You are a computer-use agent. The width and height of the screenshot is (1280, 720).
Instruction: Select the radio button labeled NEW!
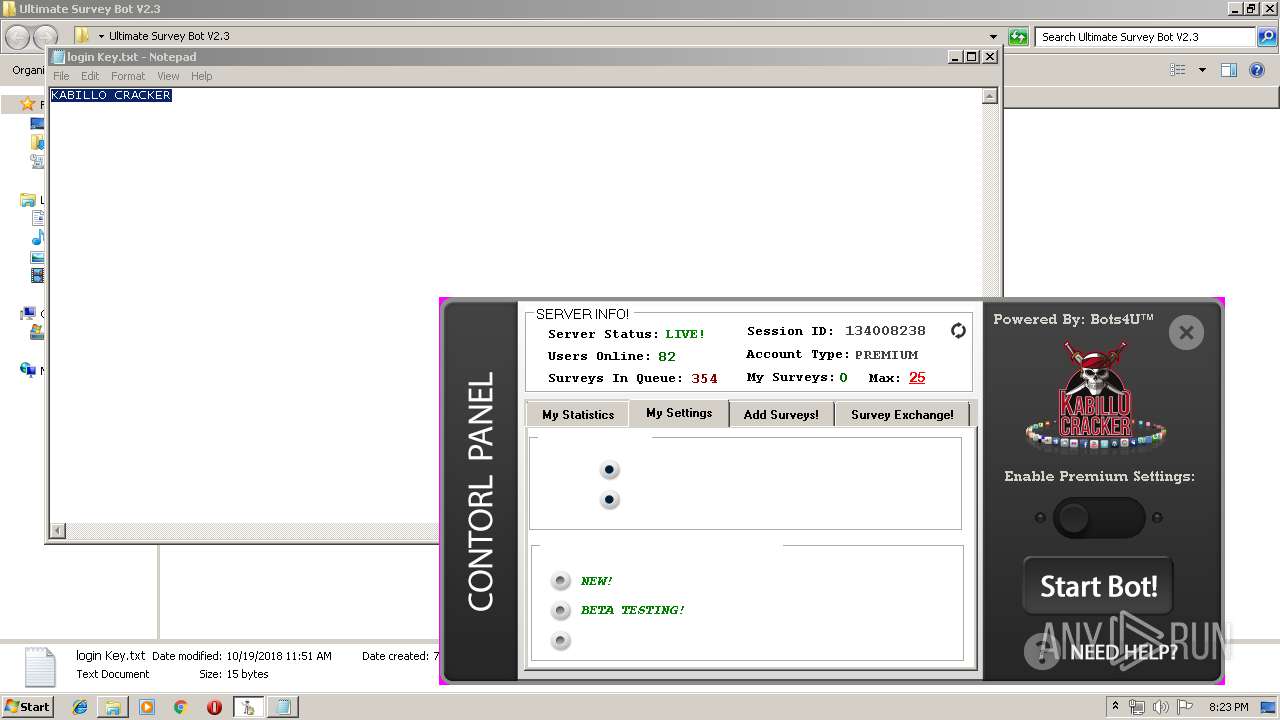coord(561,581)
